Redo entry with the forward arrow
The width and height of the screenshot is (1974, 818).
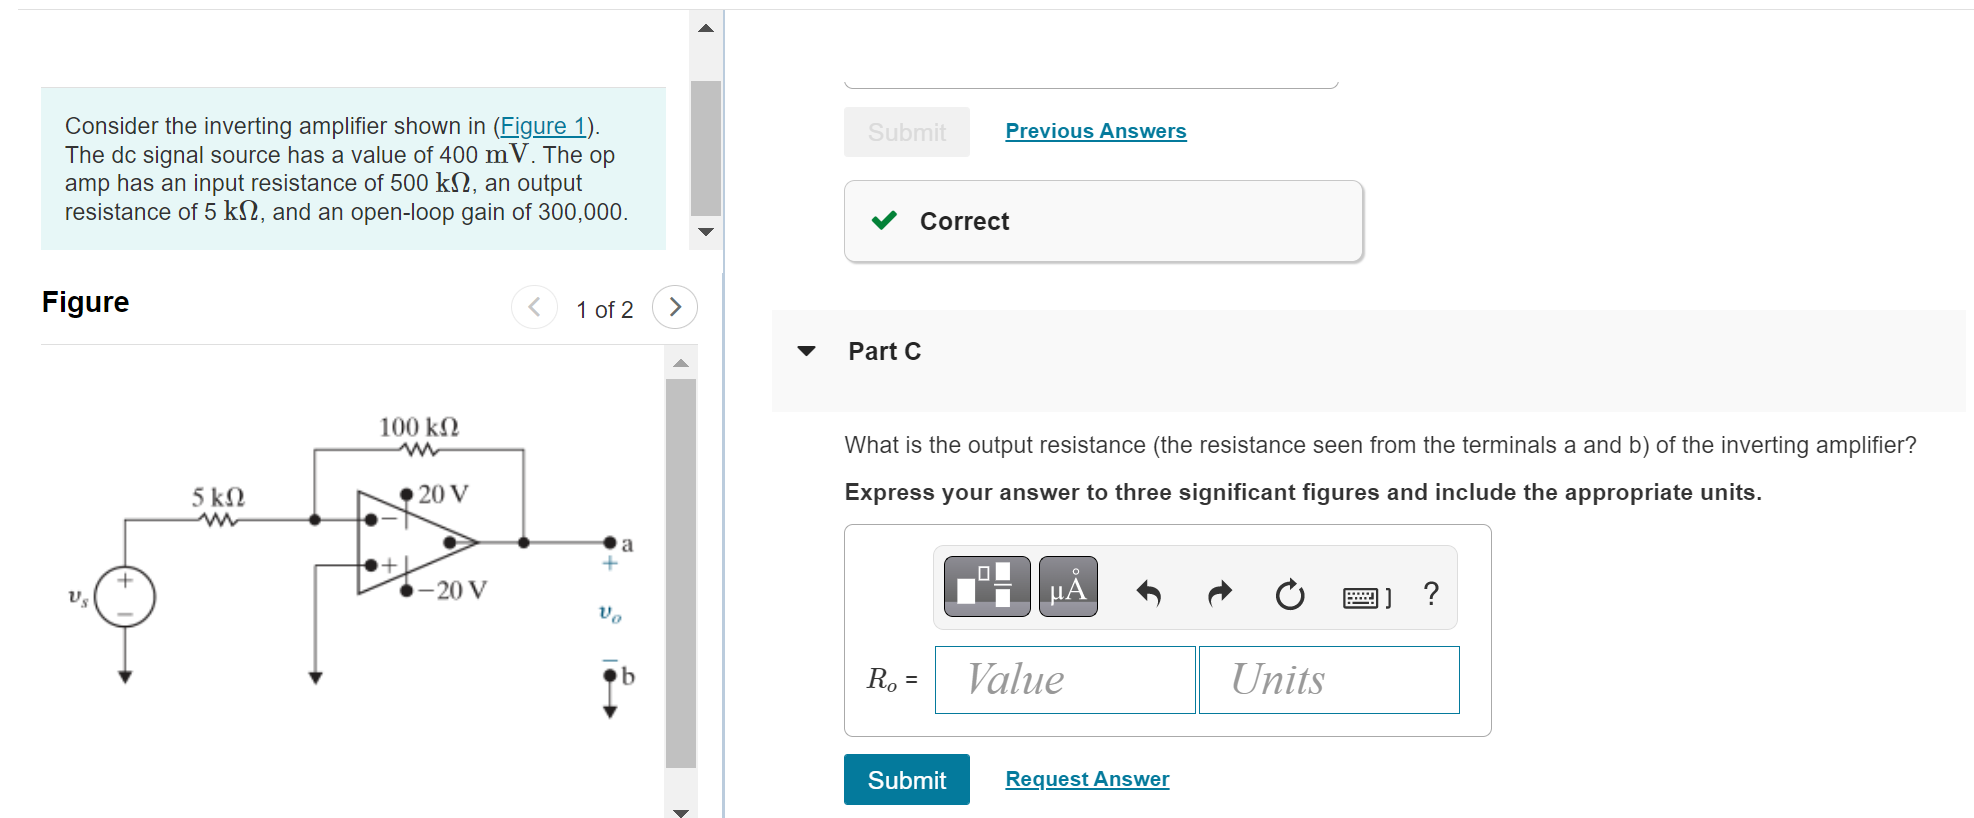(x=1220, y=594)
